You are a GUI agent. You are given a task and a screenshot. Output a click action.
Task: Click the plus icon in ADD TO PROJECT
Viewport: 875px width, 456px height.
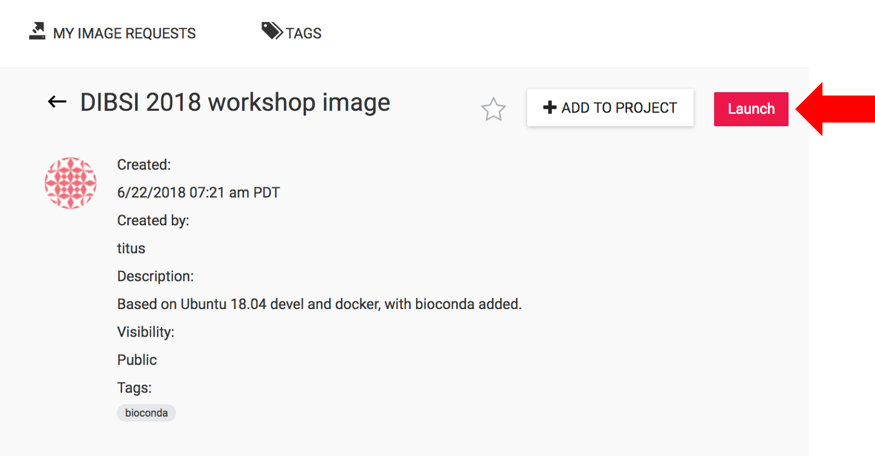pos(550,108)
